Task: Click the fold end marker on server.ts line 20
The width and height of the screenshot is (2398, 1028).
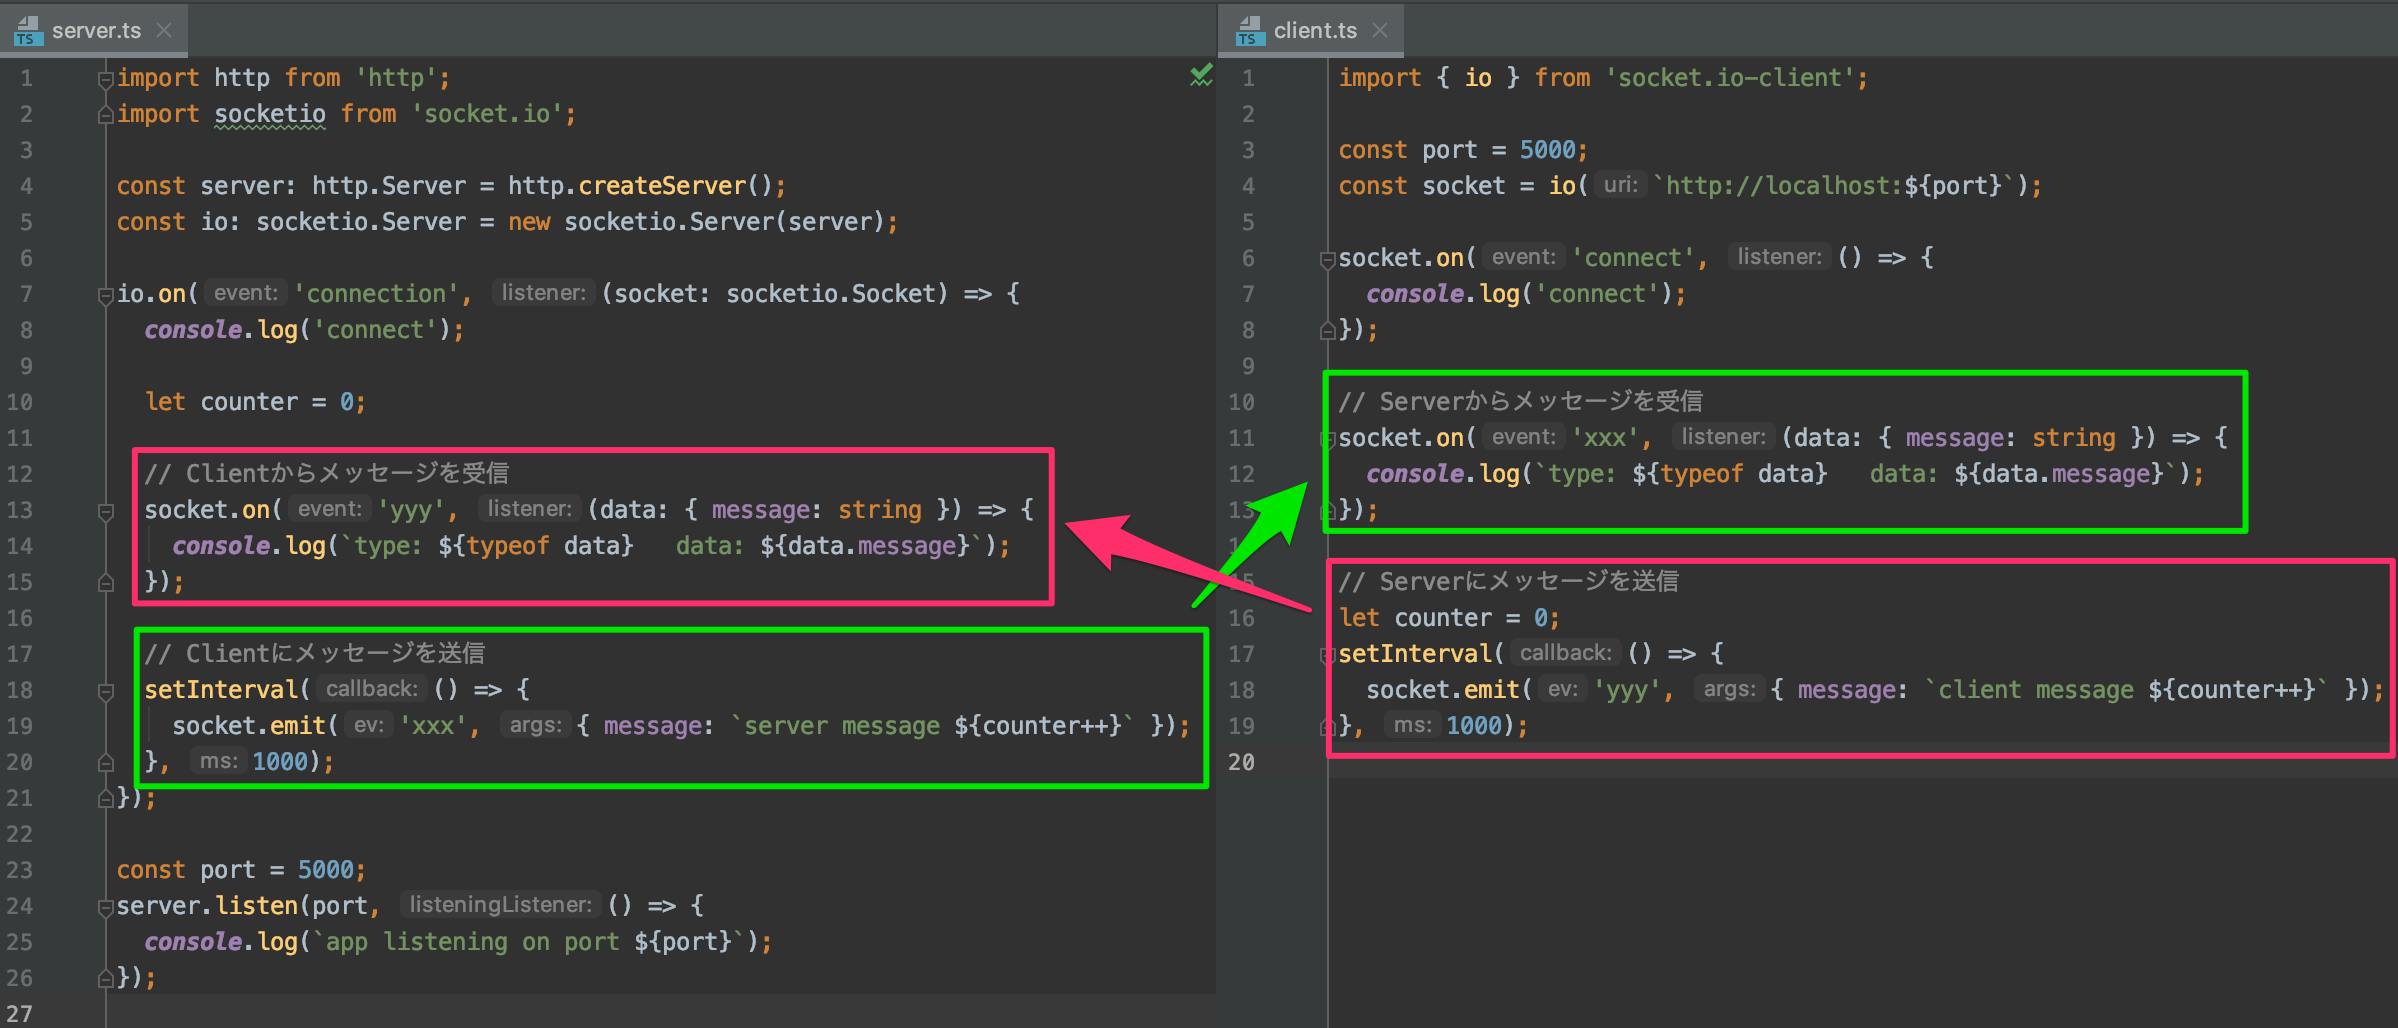Action: point(105,763)
